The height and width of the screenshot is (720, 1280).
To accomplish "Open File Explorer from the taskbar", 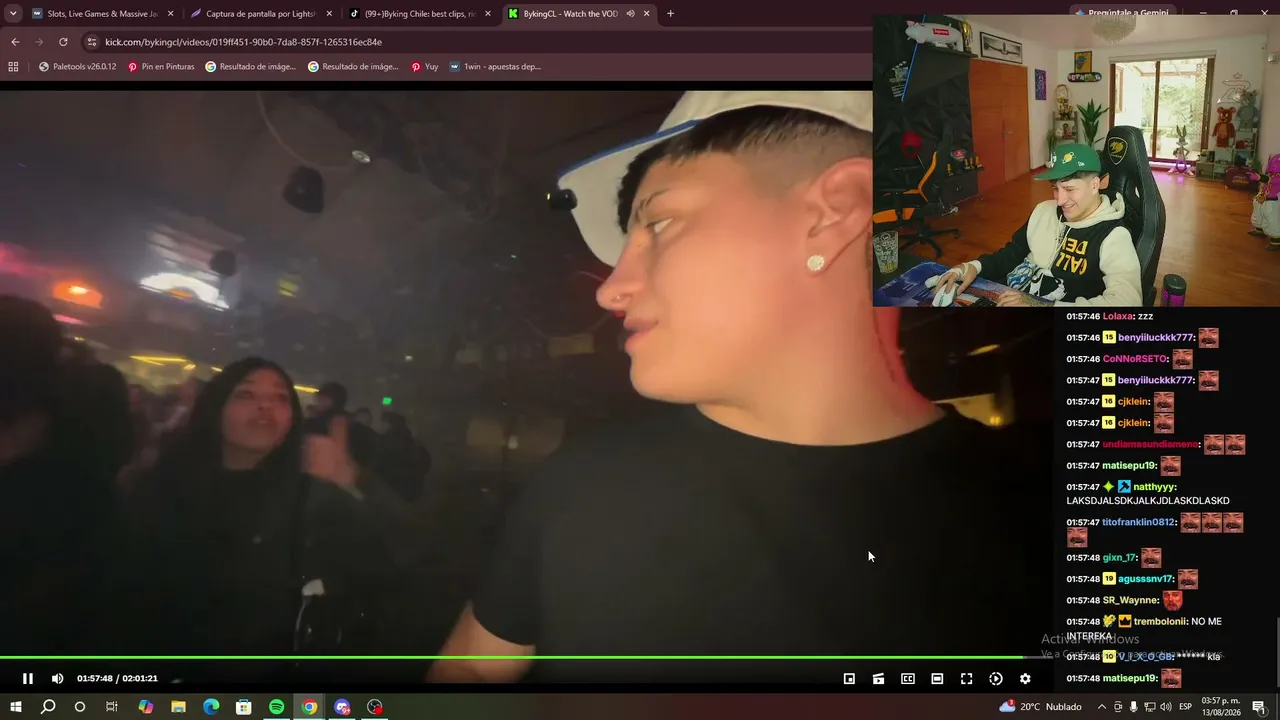I will pos(178,707).
